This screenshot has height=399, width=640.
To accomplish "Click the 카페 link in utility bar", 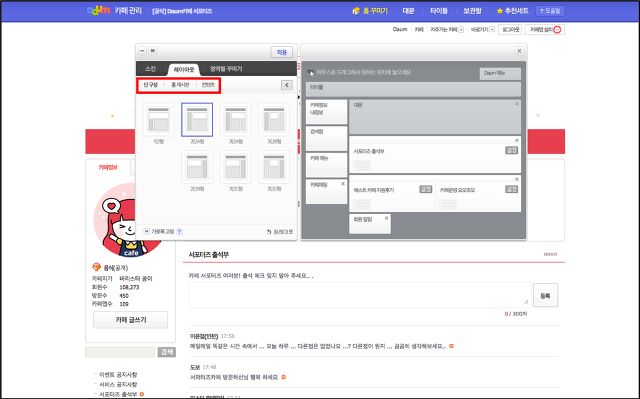I will click(x=419, y=29).
